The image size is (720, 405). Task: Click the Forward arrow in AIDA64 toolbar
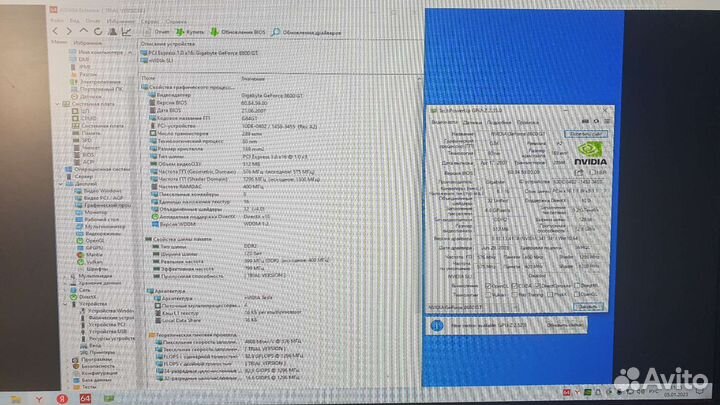pos(67,31)
